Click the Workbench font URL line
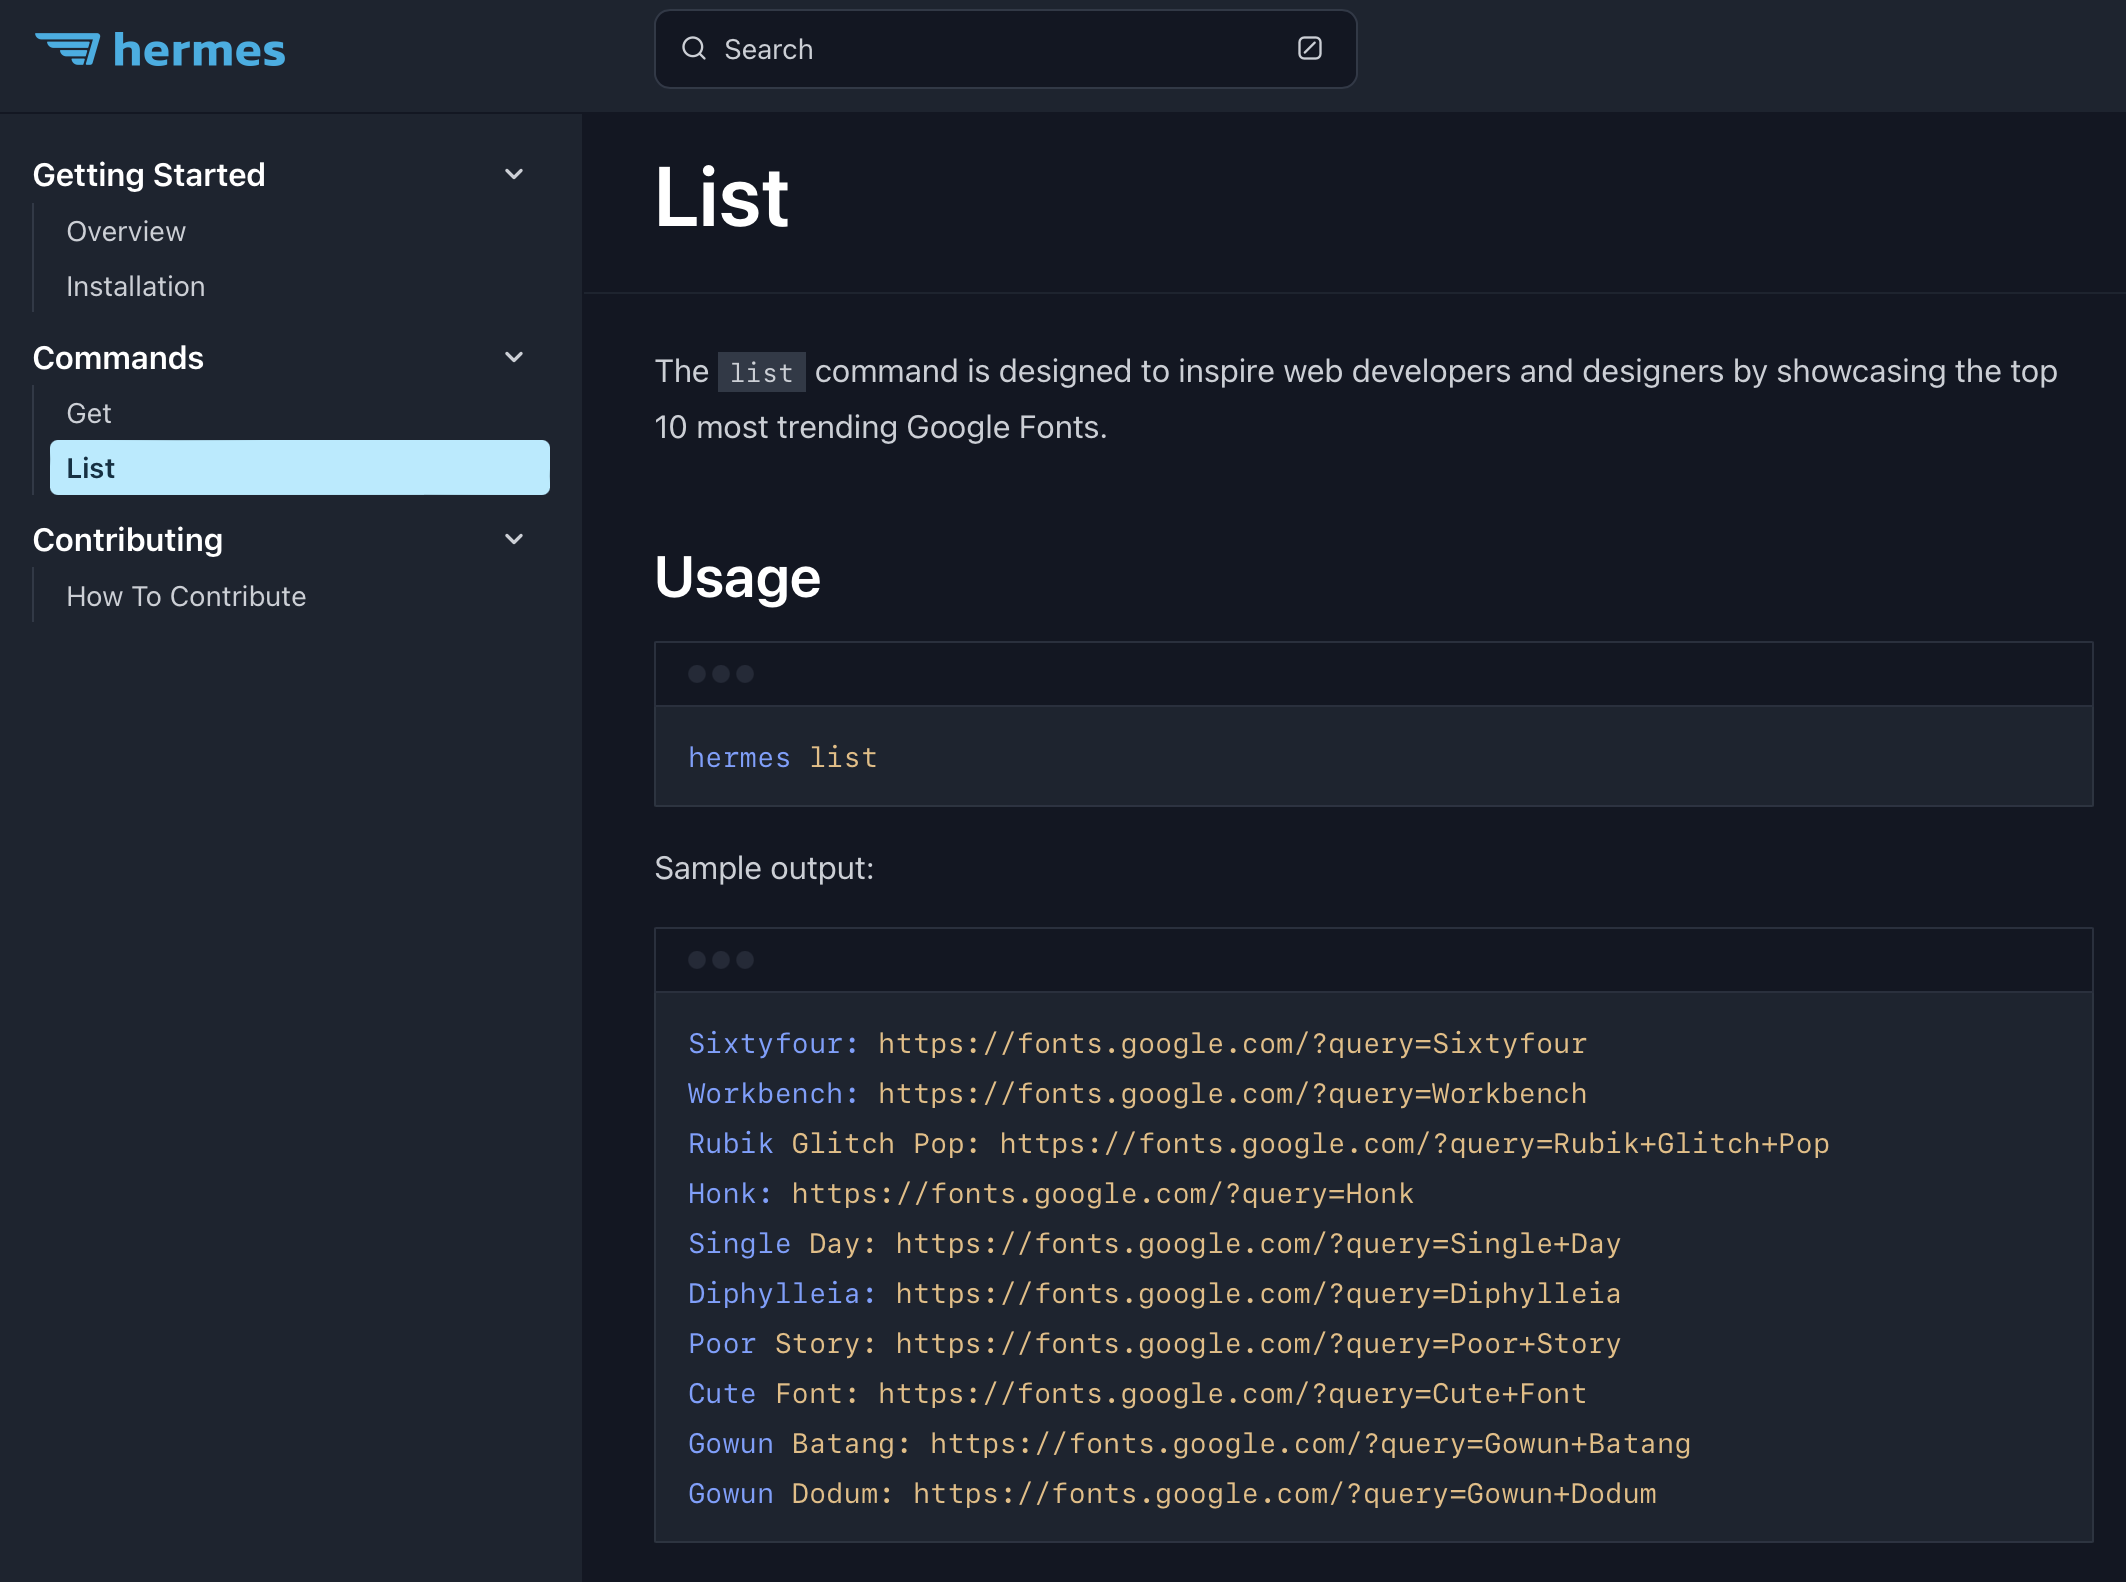2126x1582 pixels. (x=1137, y=1094)
